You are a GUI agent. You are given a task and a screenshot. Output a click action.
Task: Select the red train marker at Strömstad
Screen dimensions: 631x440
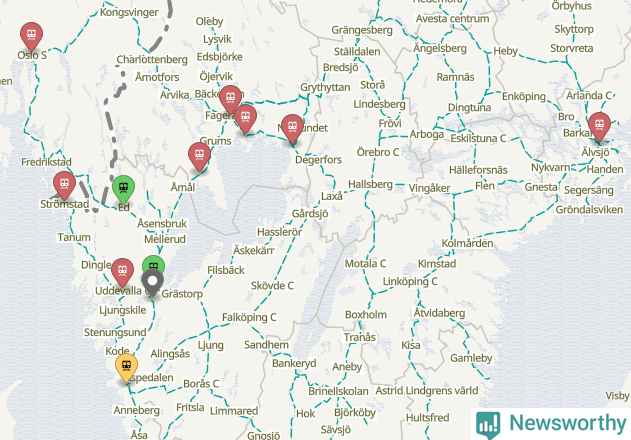[64, 185]
